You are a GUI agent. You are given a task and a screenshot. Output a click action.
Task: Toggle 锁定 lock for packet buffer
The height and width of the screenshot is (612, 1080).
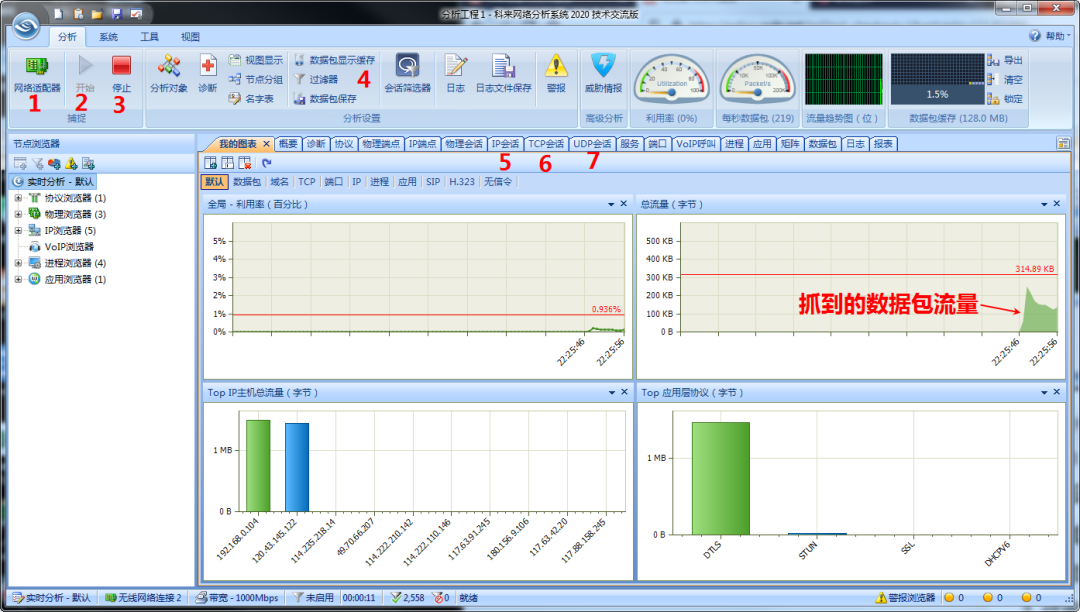[x=1006, y=99]
